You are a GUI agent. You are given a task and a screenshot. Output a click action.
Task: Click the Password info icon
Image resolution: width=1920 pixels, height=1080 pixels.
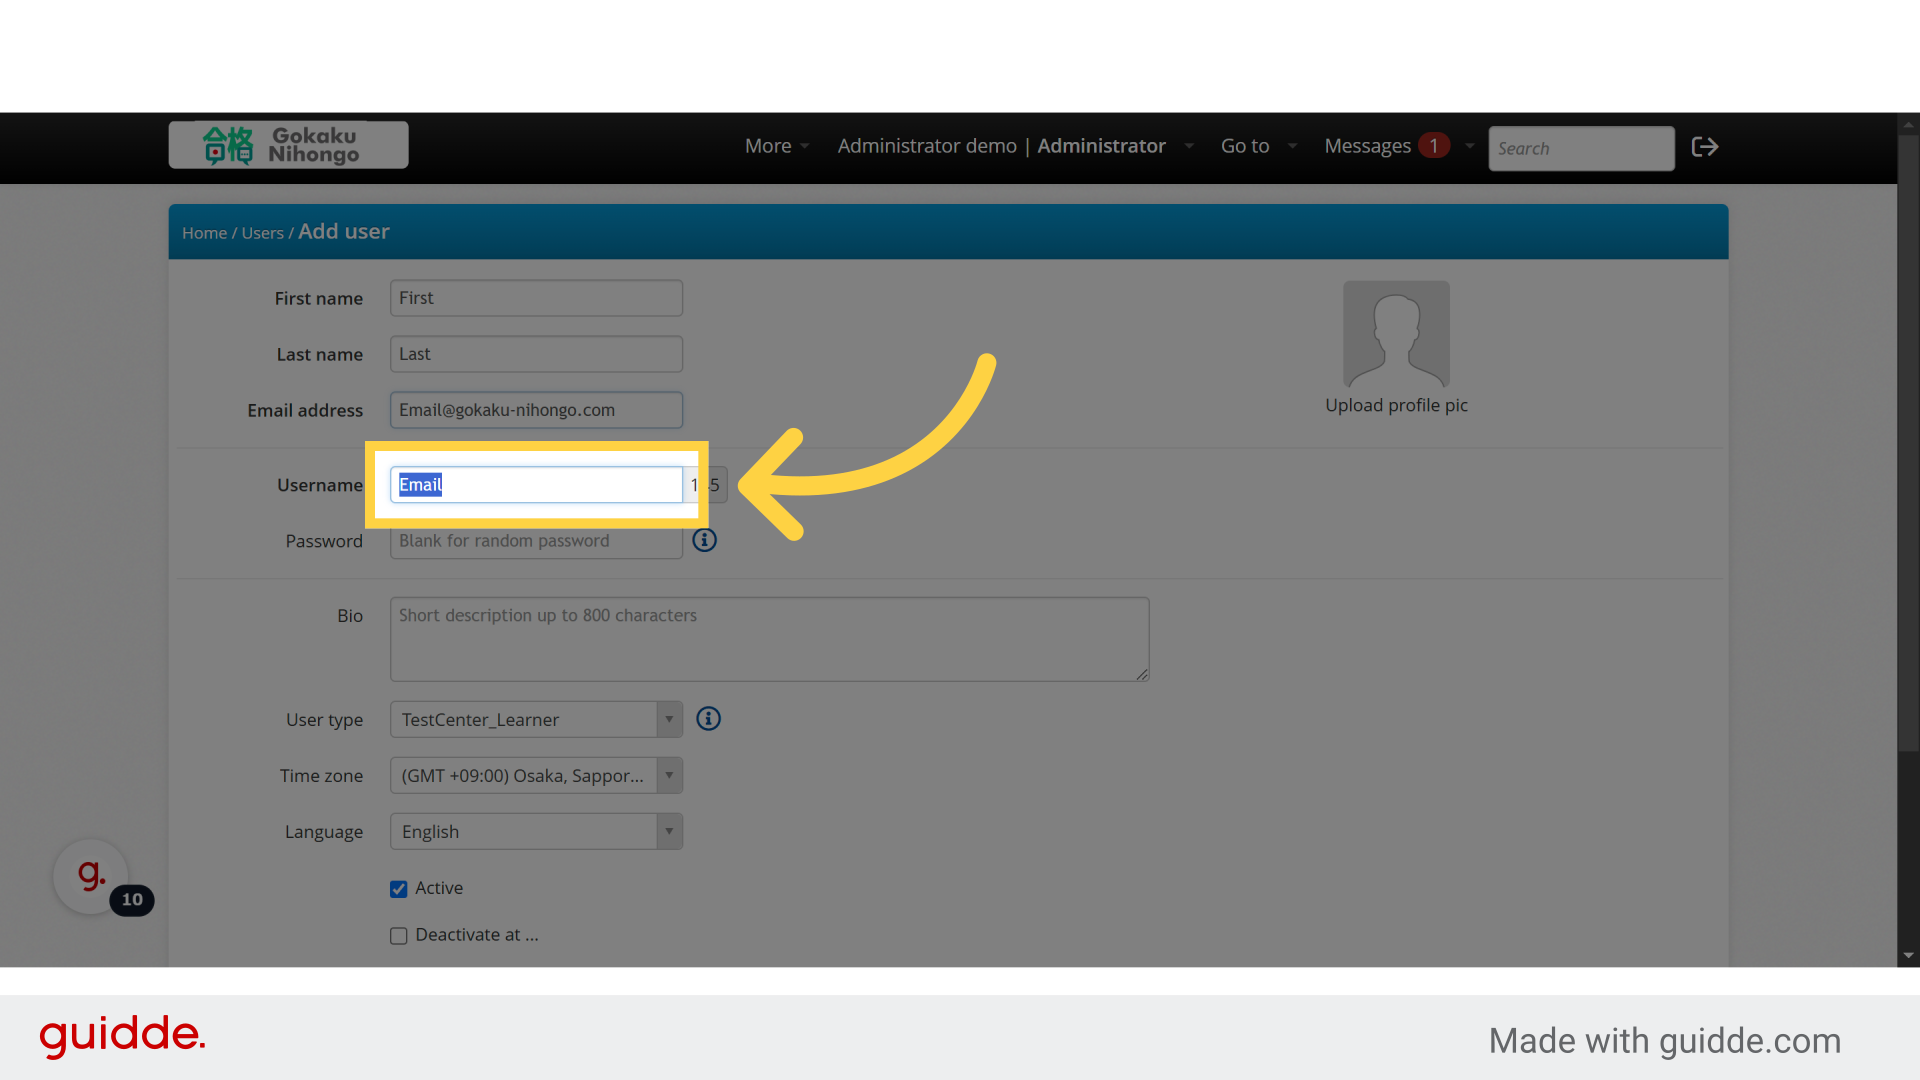click(x=705, y=540)
